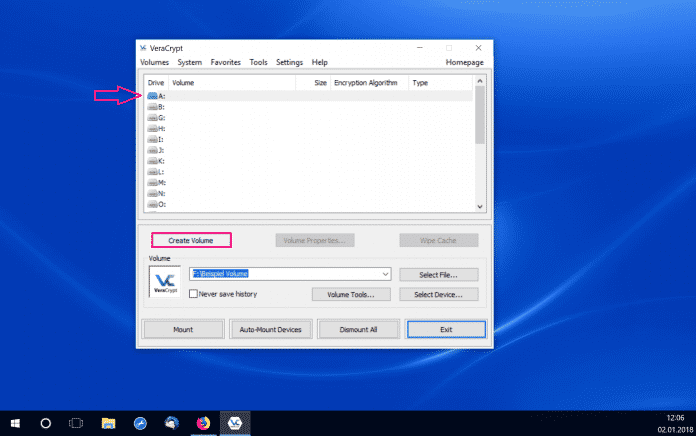Viewport: 696px width, 436px height.
Task: Click the VeraCrypt taskbar icon
Action: [236, 423]
